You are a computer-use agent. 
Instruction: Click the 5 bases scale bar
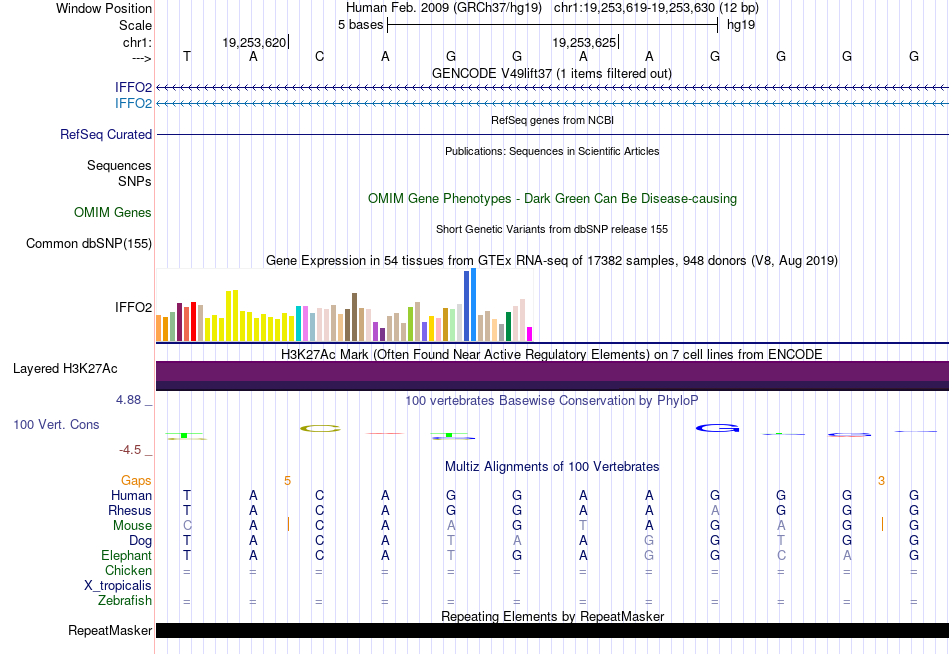click(552, 25)
